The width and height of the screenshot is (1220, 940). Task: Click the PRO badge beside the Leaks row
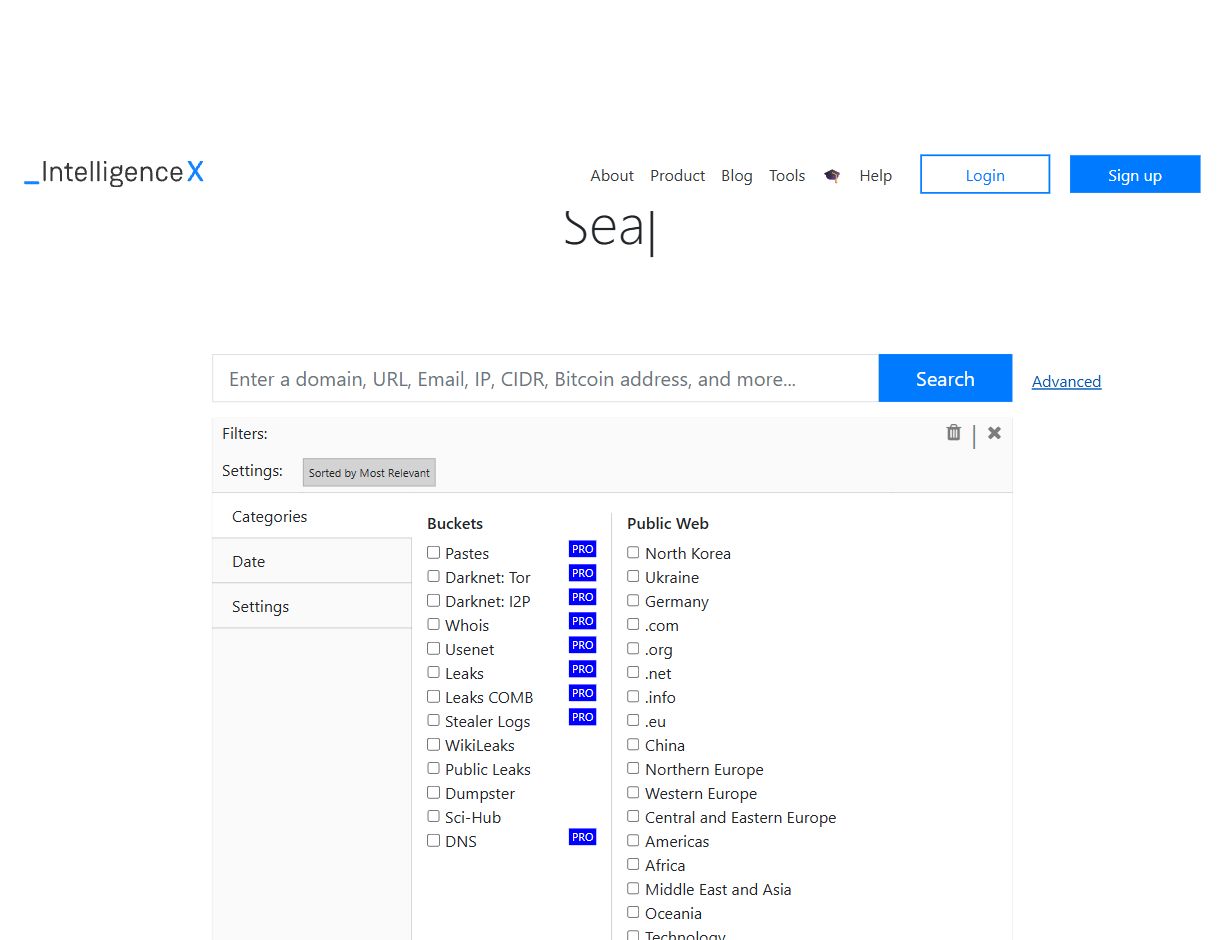(x=582, y=669)
